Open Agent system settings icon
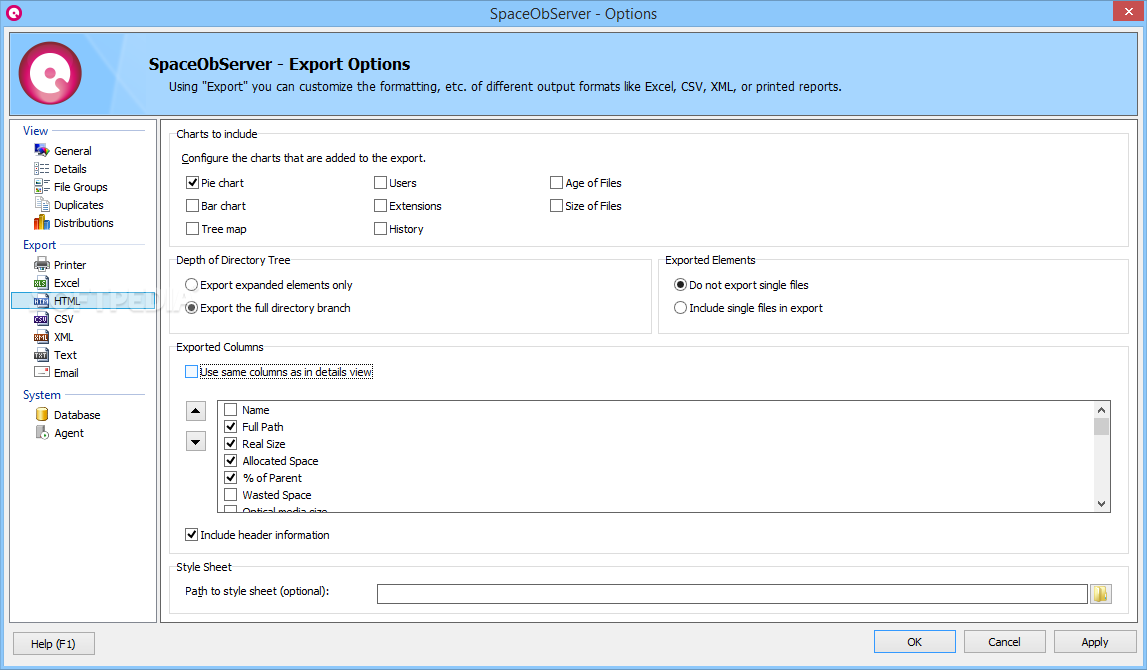This screenshot has height=670, width=1147. point(42,433)
